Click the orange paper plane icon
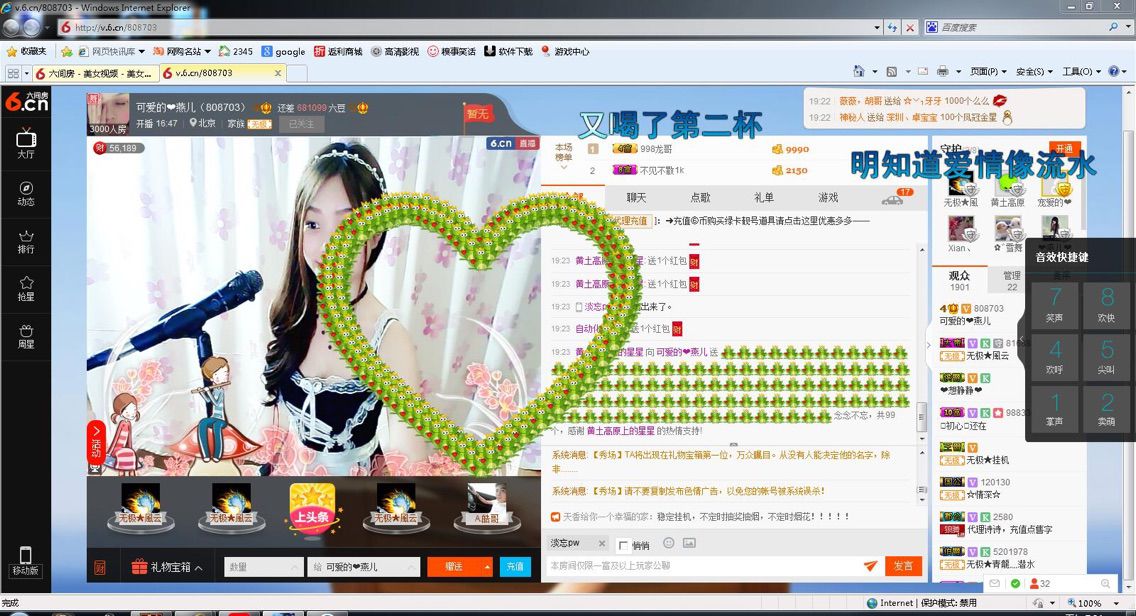Viewport: 1136px width, 616px height. [870, 566]
